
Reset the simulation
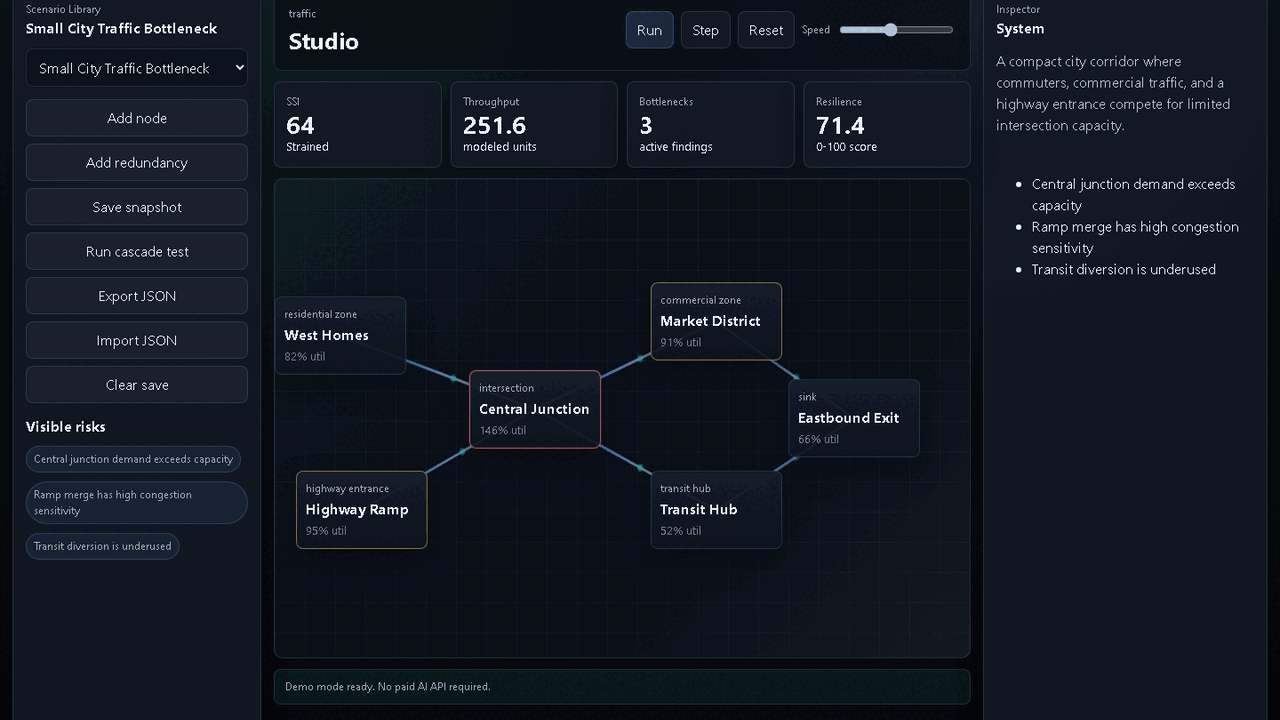766,30
